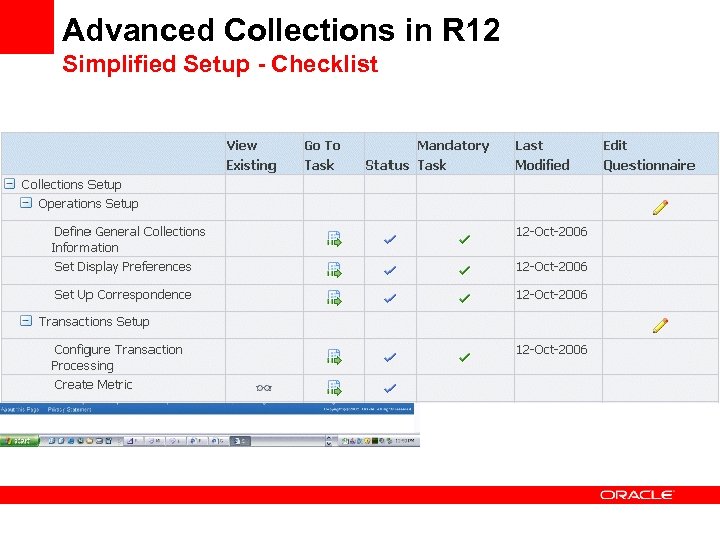Viewport: 720px width, 540px height.
Task: Click 12-Oct-2006 date for Configure Transaction Processing
Action: coord(551,350)
